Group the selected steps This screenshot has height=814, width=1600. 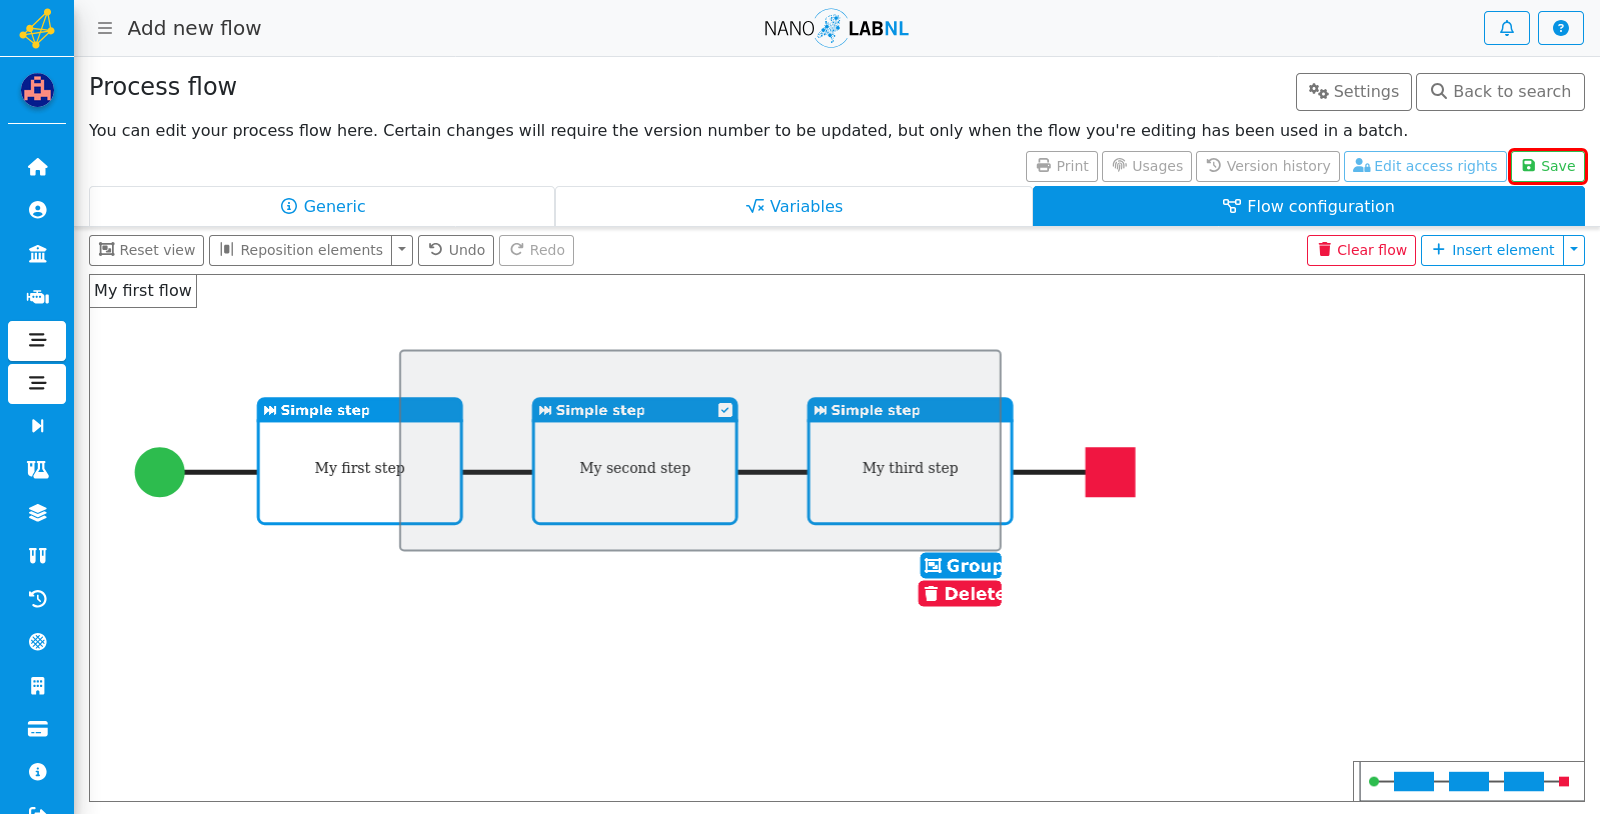[x=961, y=566]
